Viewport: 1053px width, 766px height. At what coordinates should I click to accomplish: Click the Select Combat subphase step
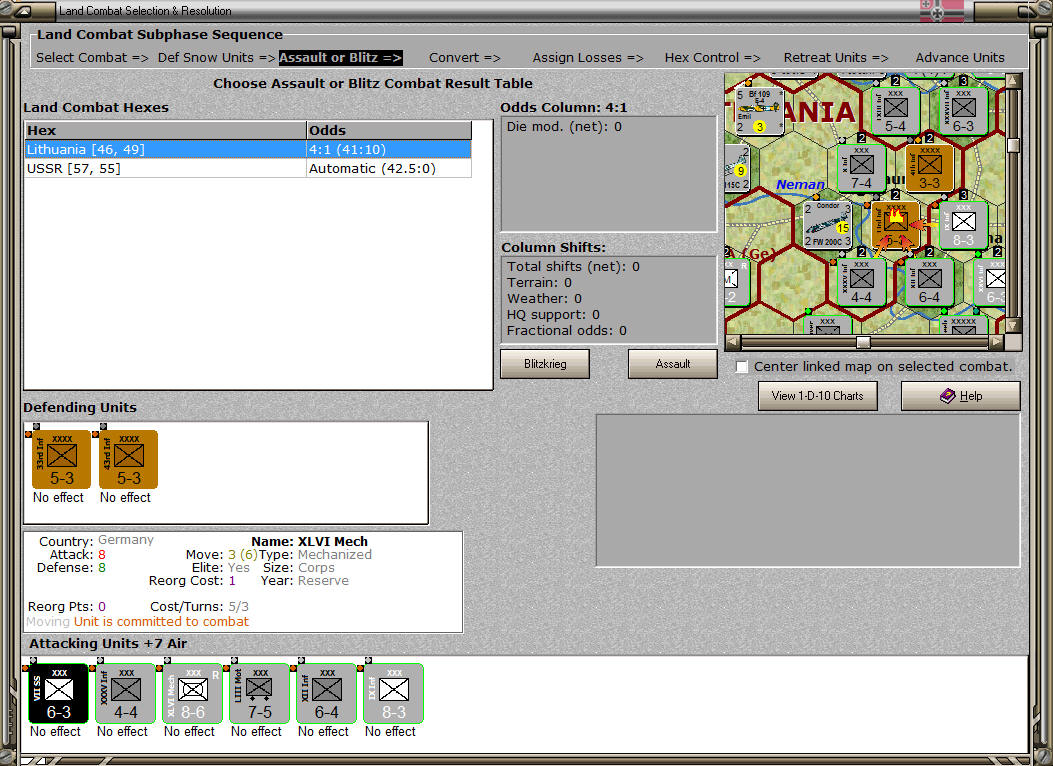(x=92, y=58)
